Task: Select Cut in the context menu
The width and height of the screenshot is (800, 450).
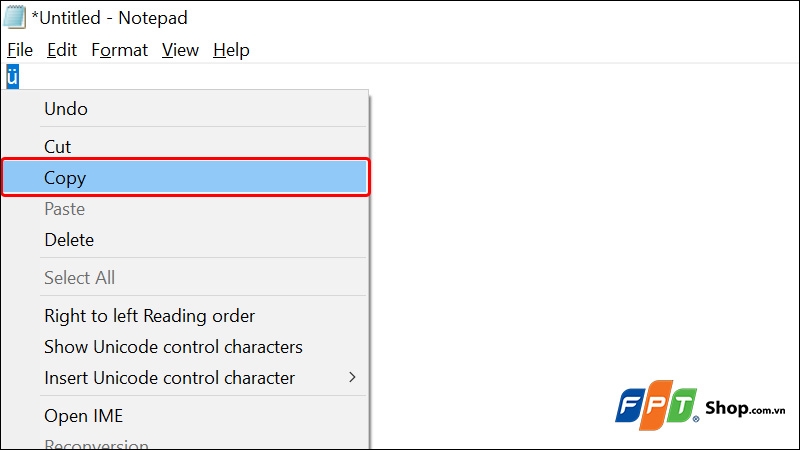Action: point(58,147)
